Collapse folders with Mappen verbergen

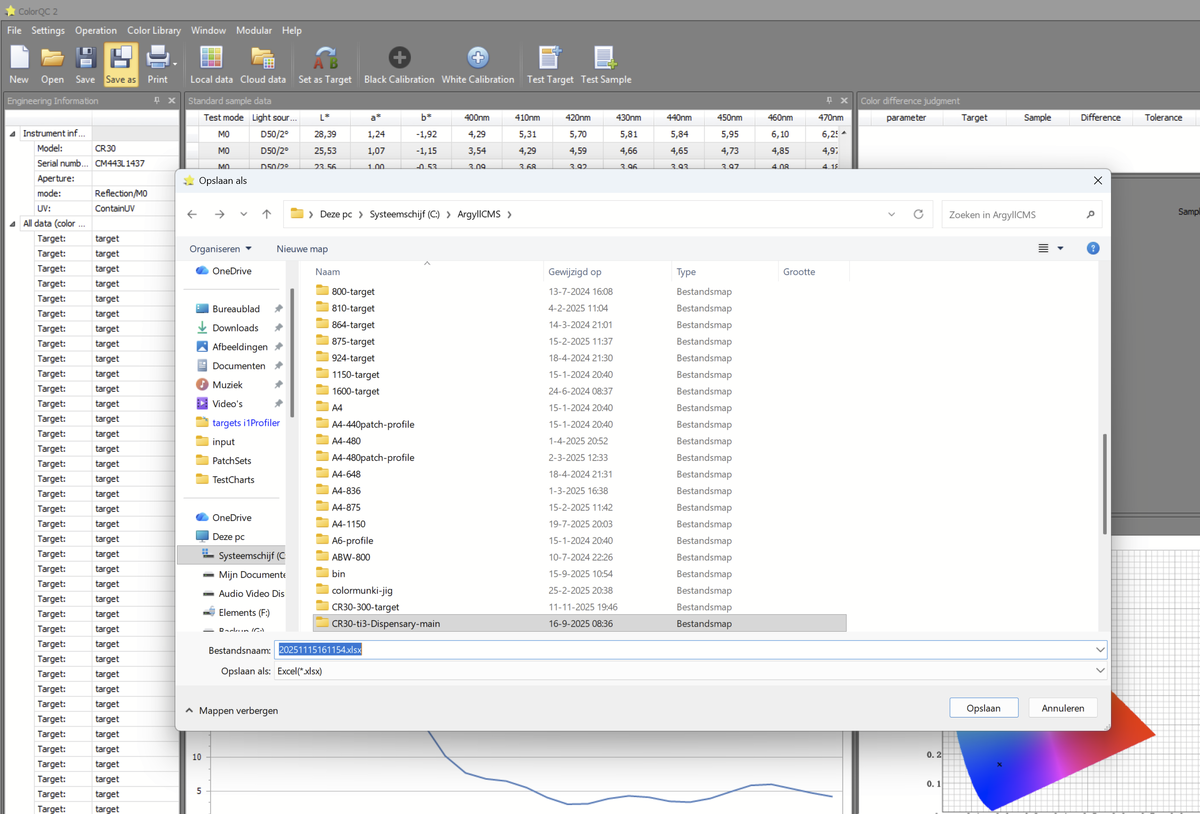(x=232, y=710)
